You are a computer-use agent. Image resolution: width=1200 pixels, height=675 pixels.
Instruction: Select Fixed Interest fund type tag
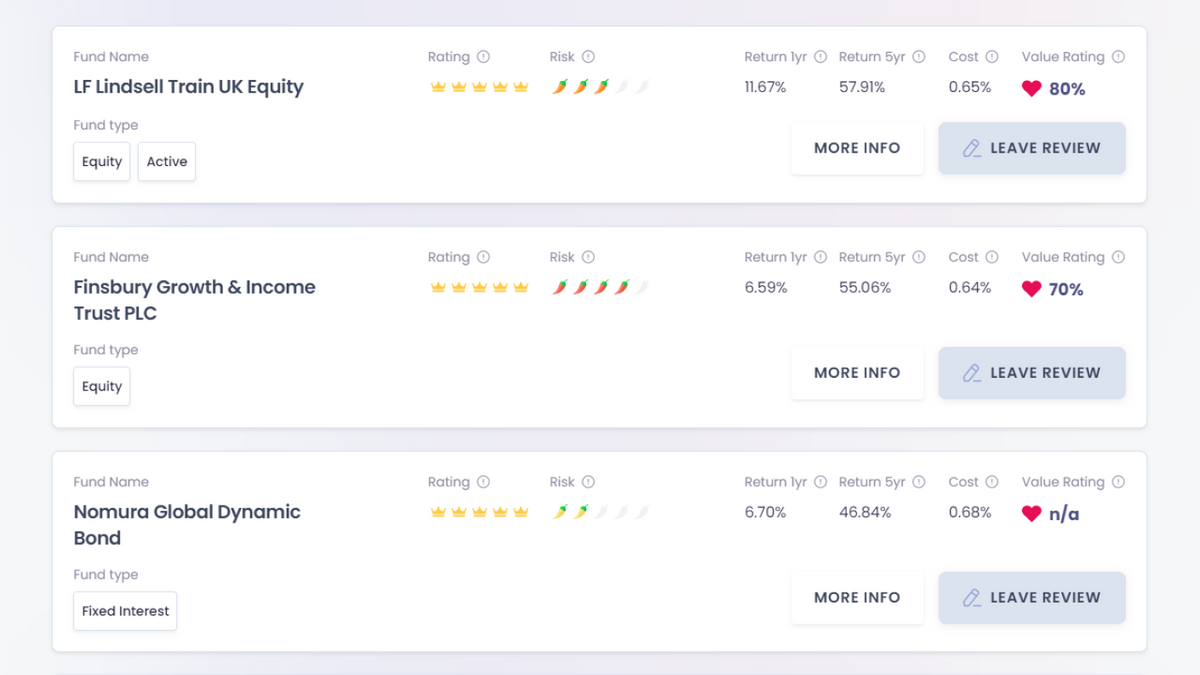point(125,611)
